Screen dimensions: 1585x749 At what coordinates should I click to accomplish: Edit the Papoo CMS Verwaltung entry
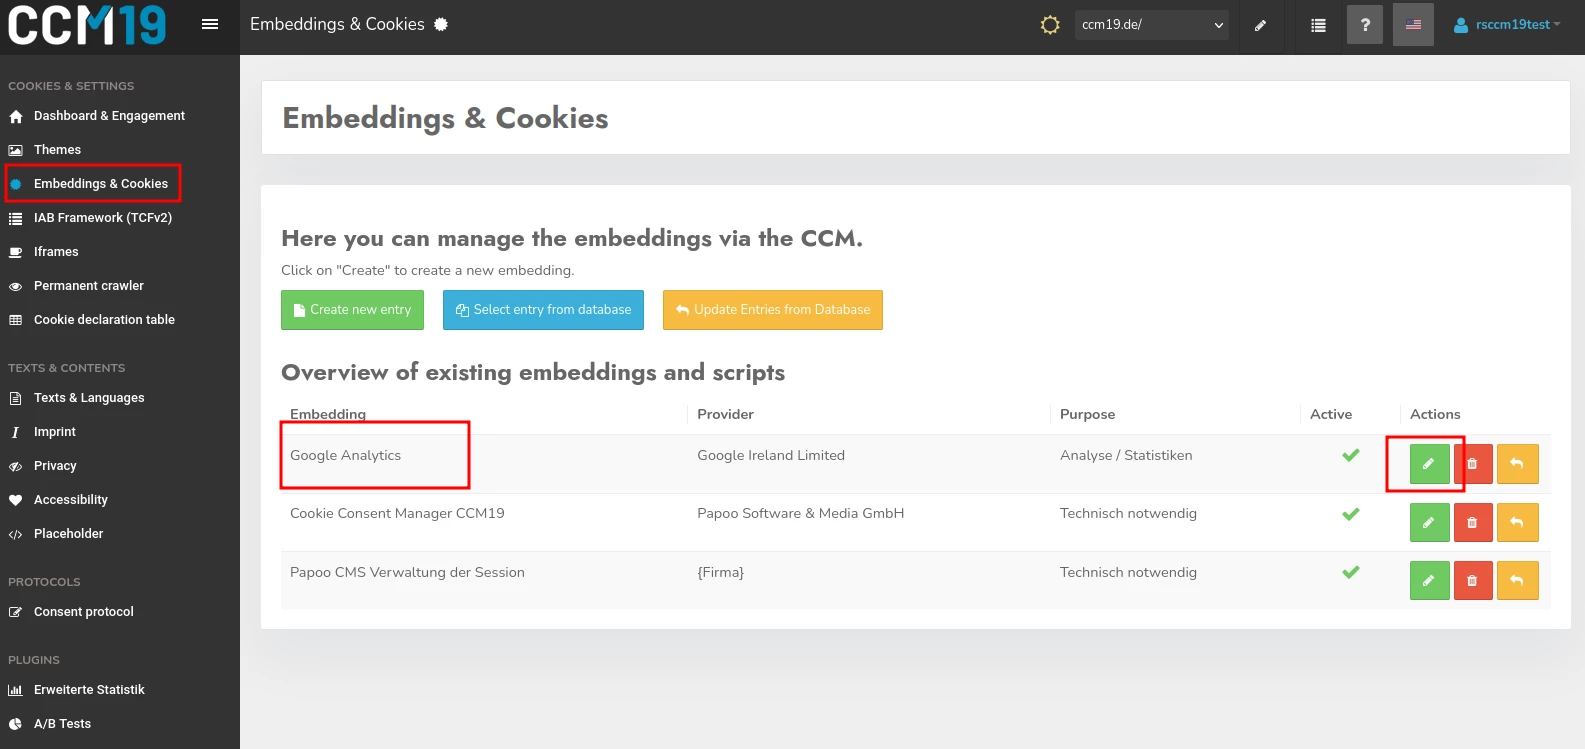pyautogui.click(x=1429, y=581)
